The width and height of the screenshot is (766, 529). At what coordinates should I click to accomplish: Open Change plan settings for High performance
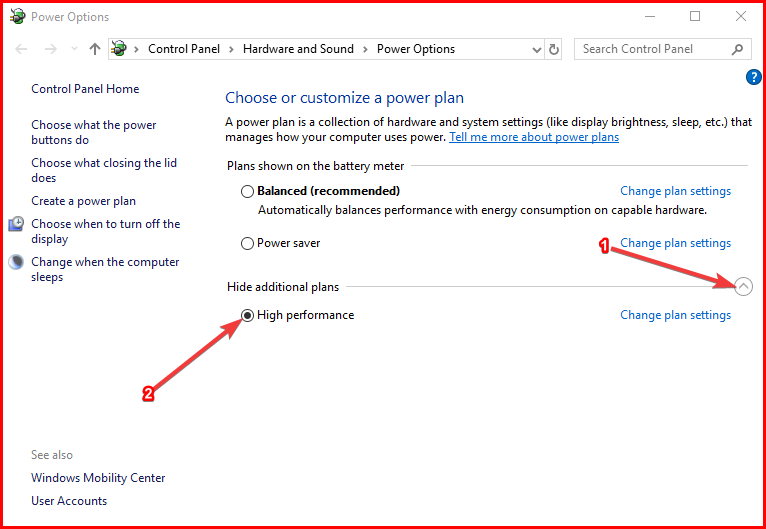(x=675, y=315)
